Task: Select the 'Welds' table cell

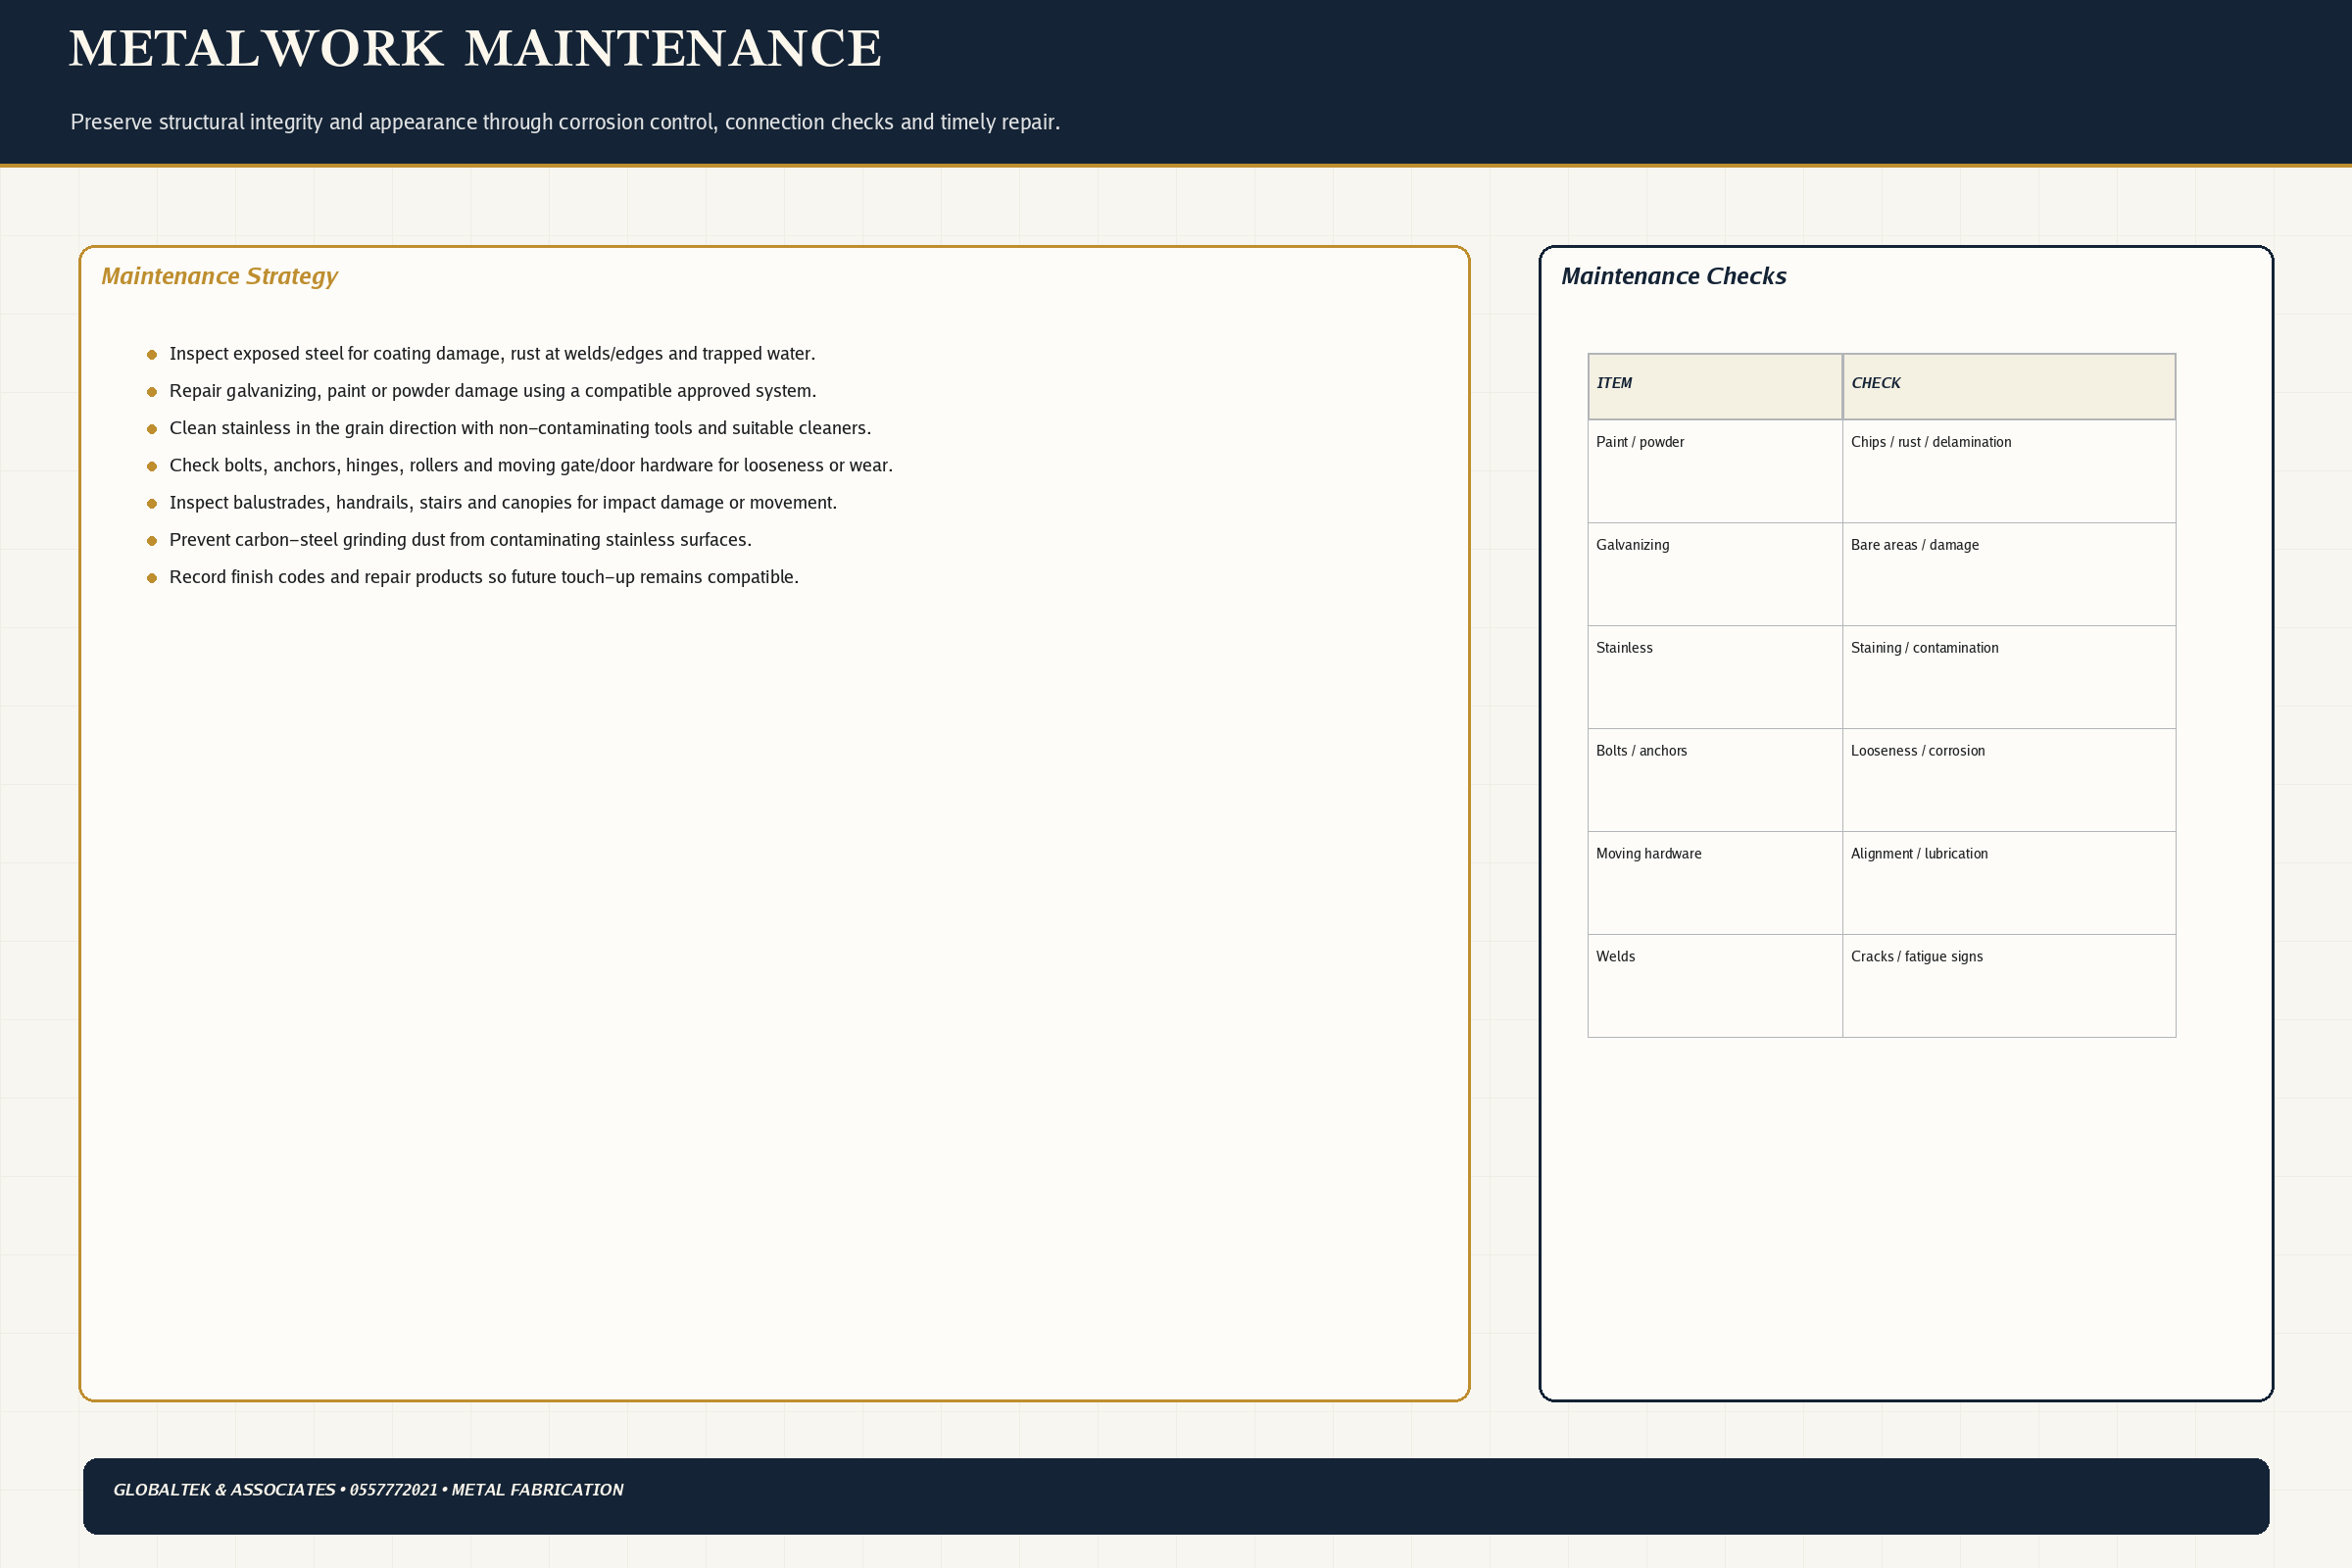Action: [x=1715, y=986]
